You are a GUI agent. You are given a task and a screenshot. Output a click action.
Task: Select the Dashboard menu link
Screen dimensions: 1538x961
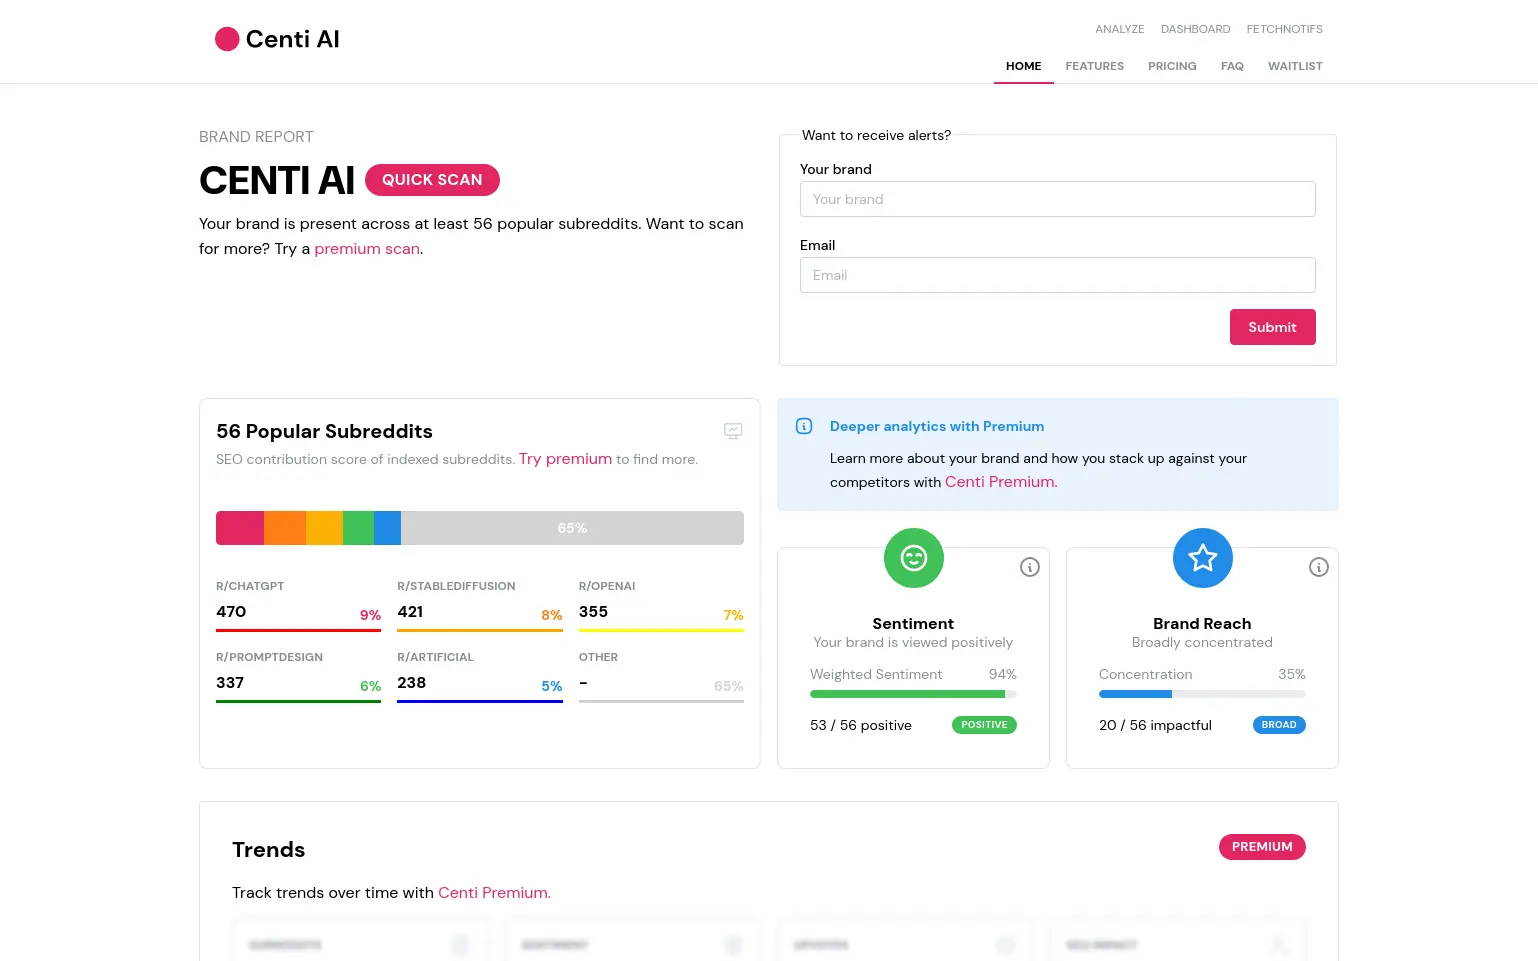[1195, 29]
